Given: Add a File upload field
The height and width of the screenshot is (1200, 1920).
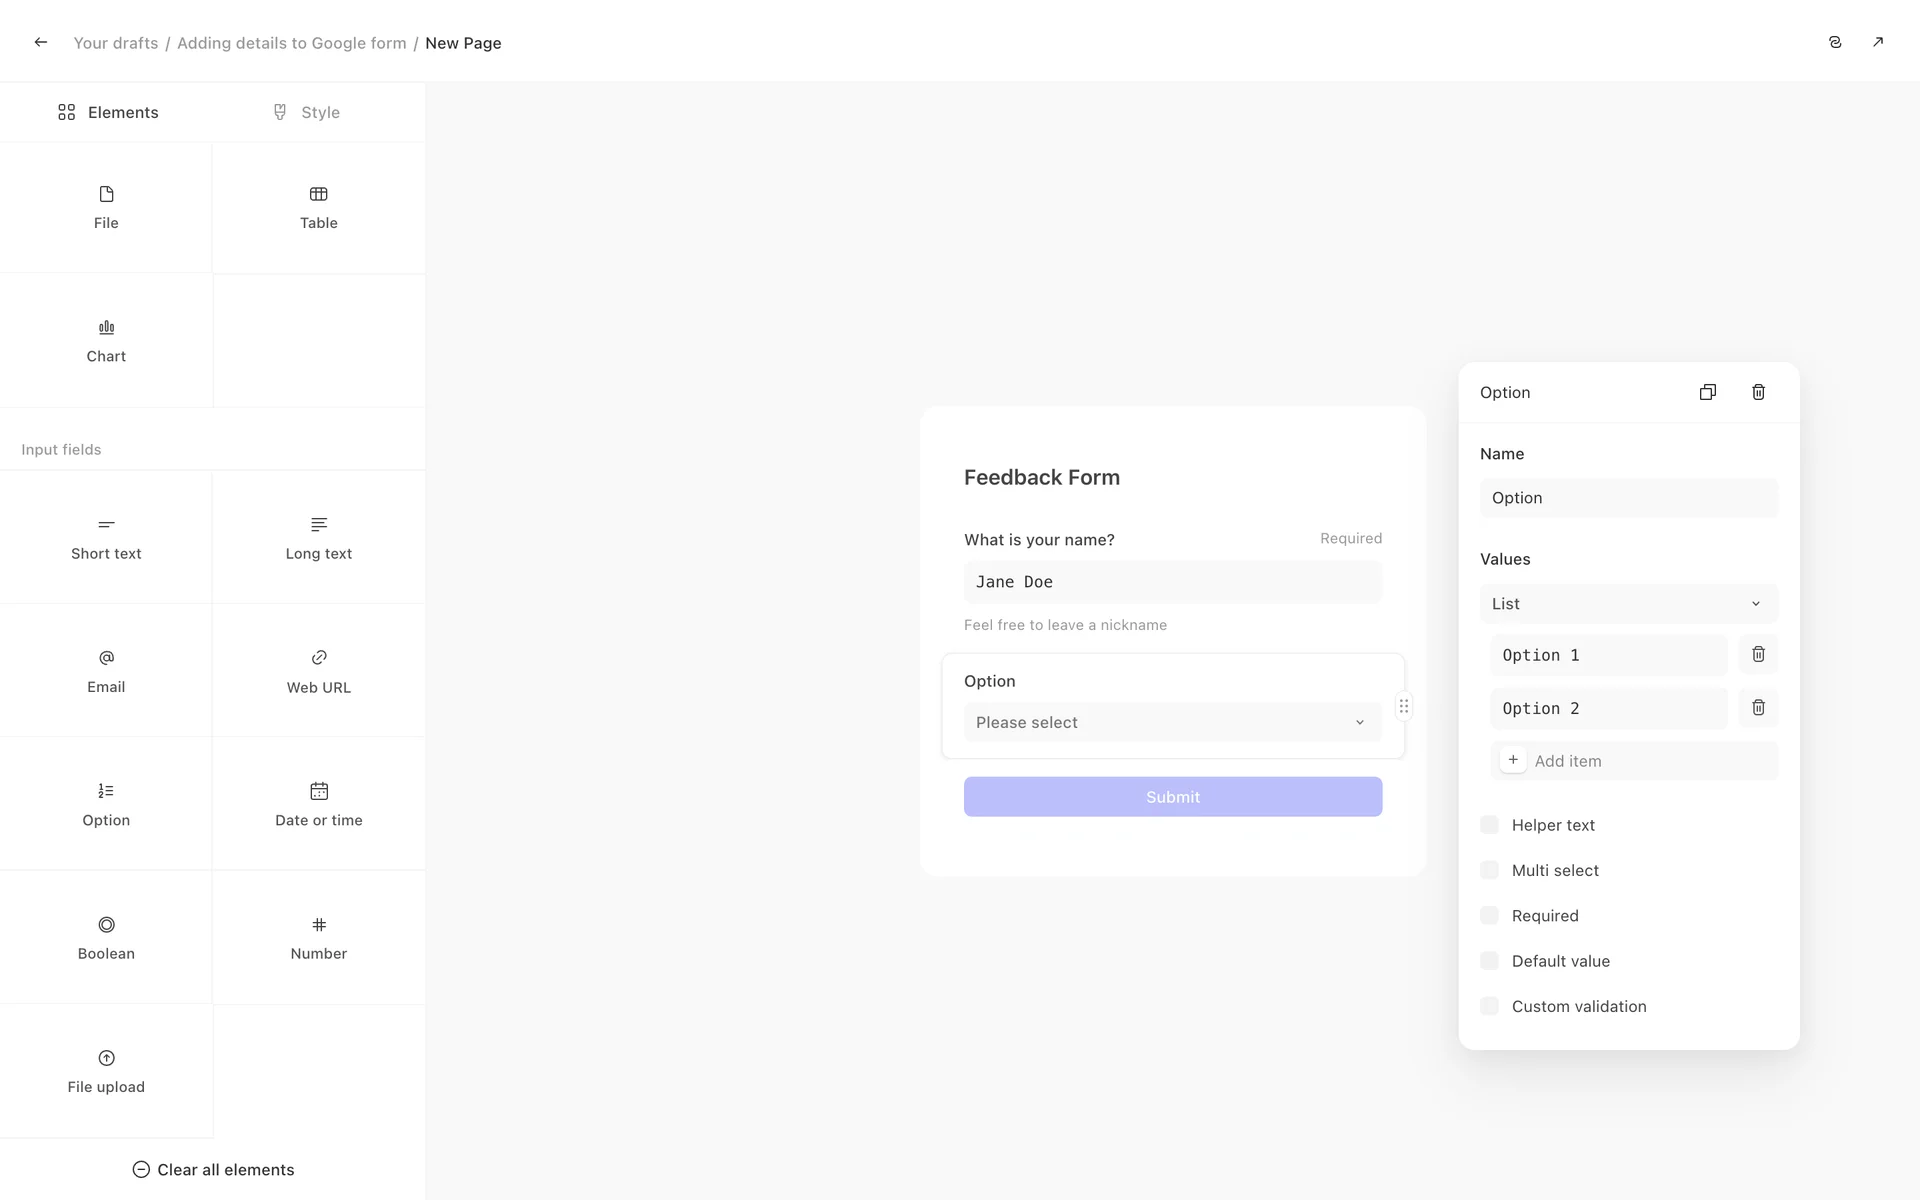Looking at the screenshot, I should coord(106,1071).
